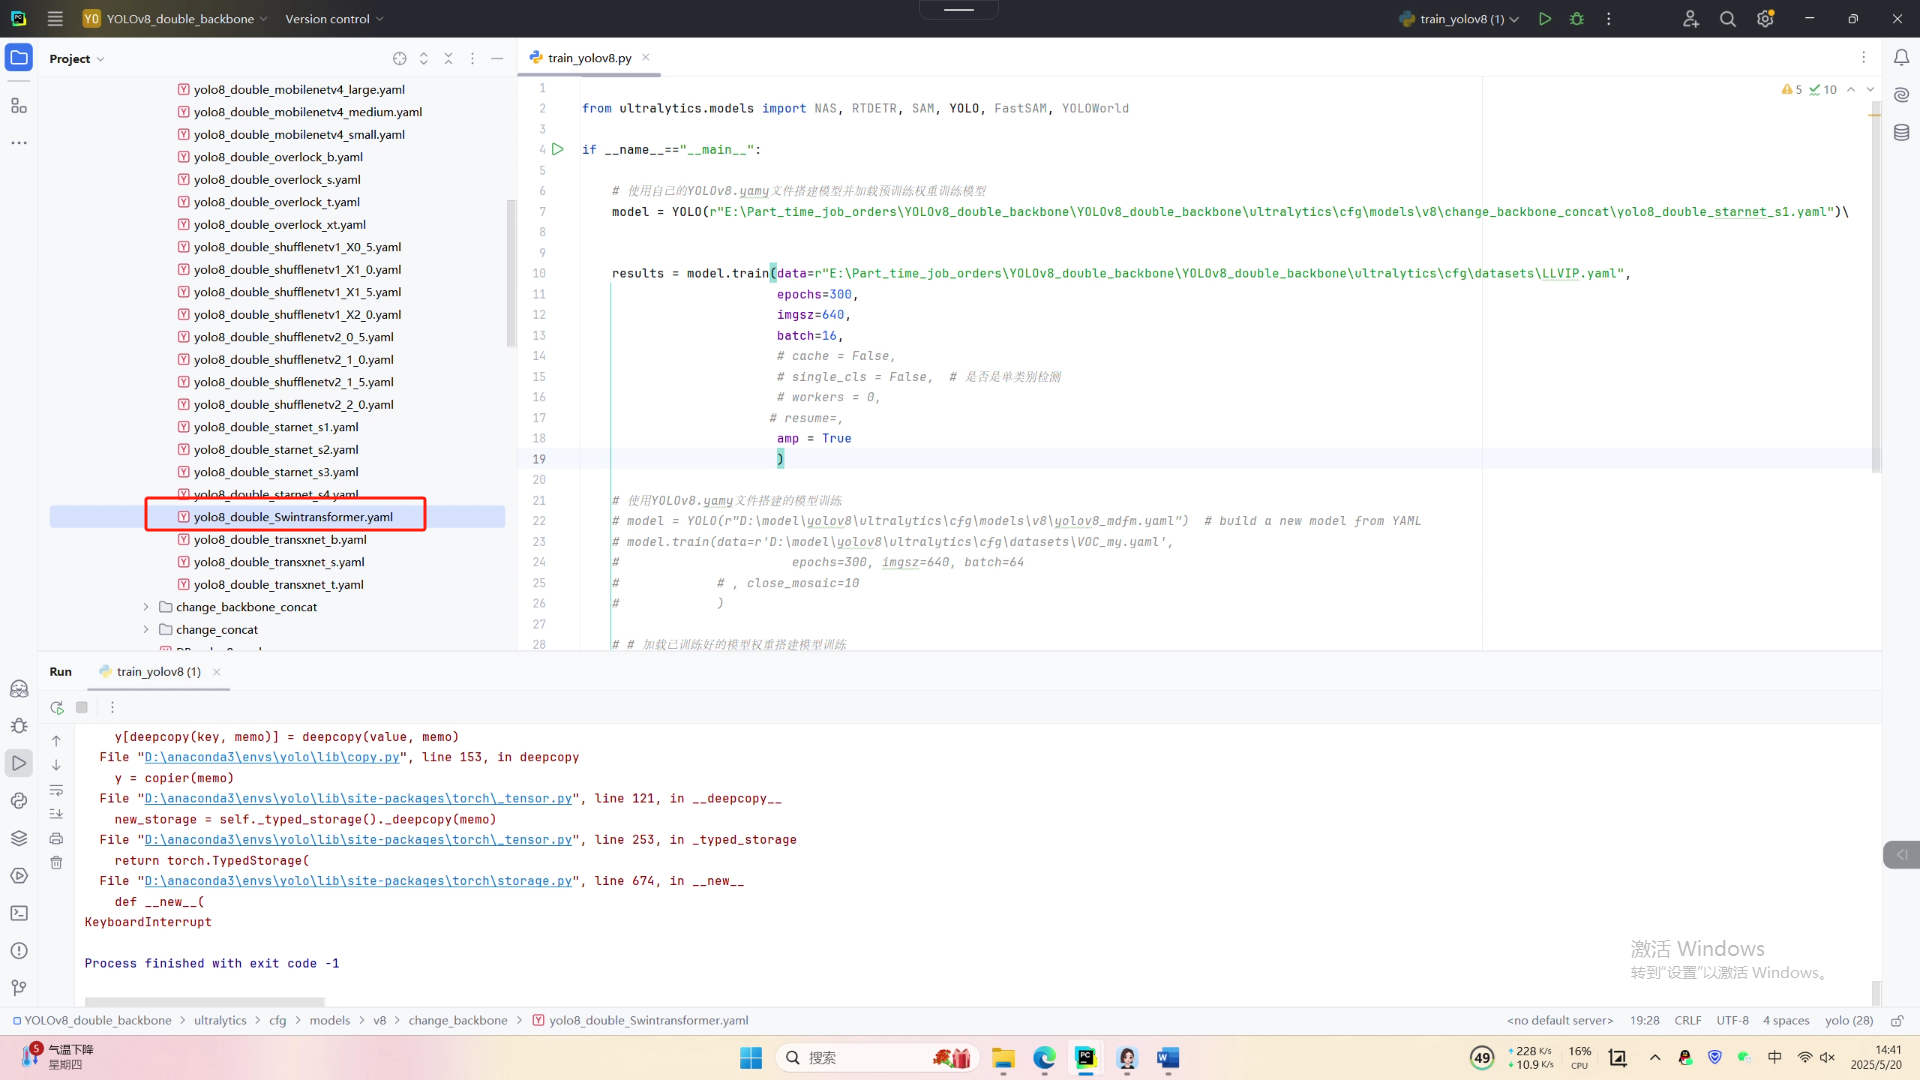The image size is (1920, 1080).
Task: Open the Python Console tool window icon
Action: click(x=19, y=801)
